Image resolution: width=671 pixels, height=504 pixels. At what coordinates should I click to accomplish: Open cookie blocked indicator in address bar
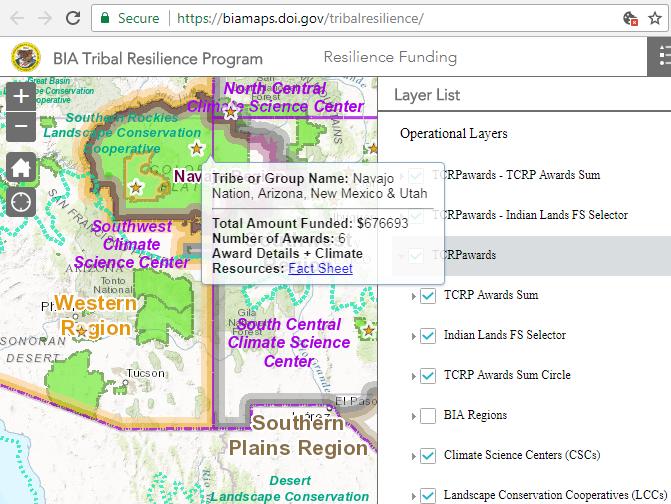[x=630, y=18]
